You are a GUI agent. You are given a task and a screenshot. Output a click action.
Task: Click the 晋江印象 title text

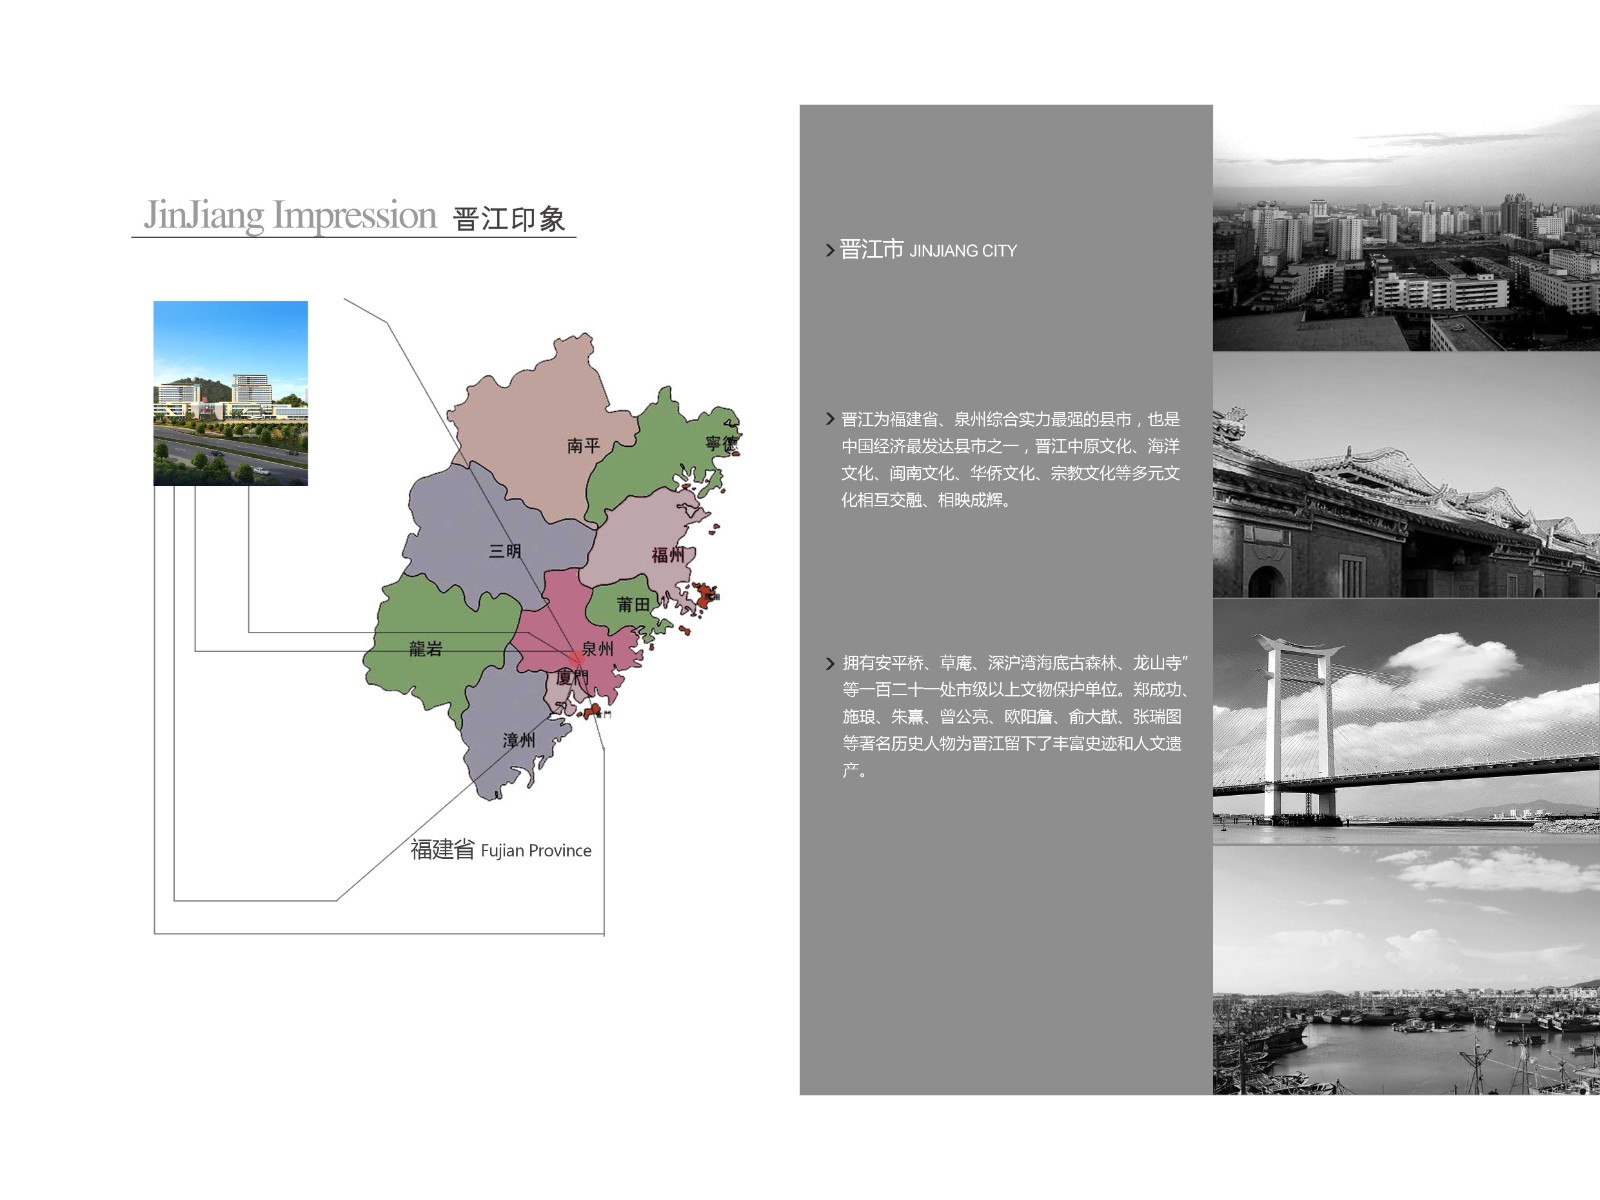pos(510,219)
